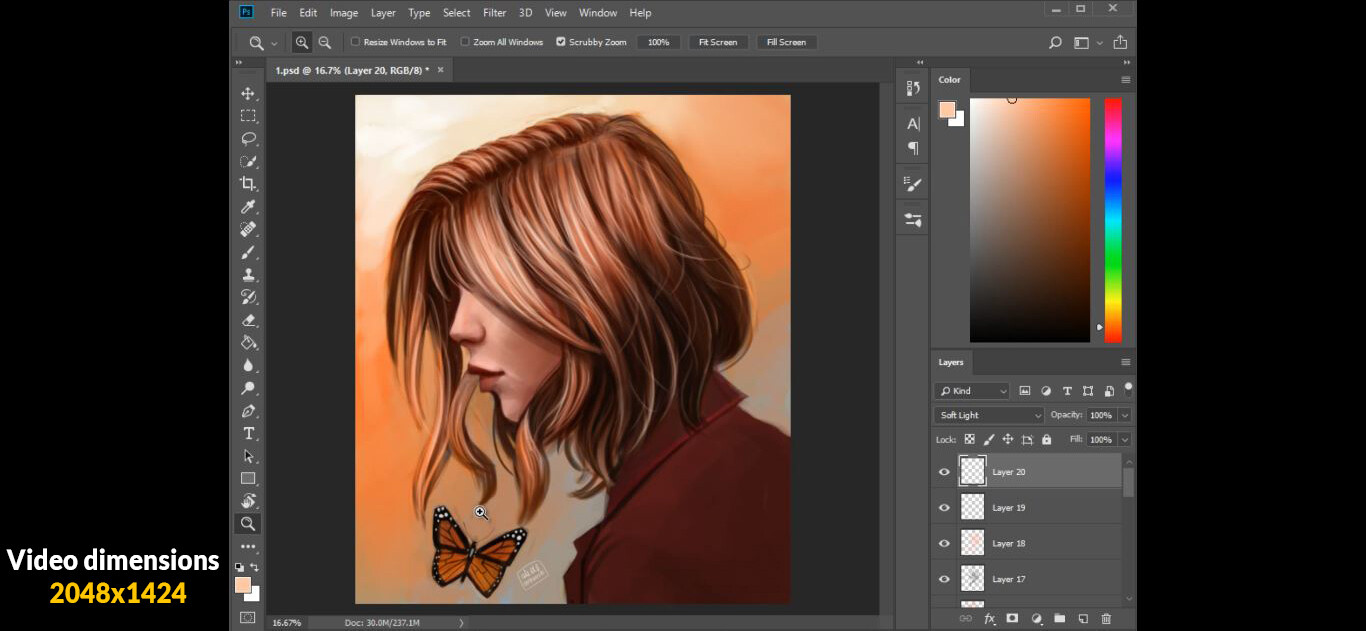Select the Move tool
This screenshot has width=1366, height=631.
(248, 92)
